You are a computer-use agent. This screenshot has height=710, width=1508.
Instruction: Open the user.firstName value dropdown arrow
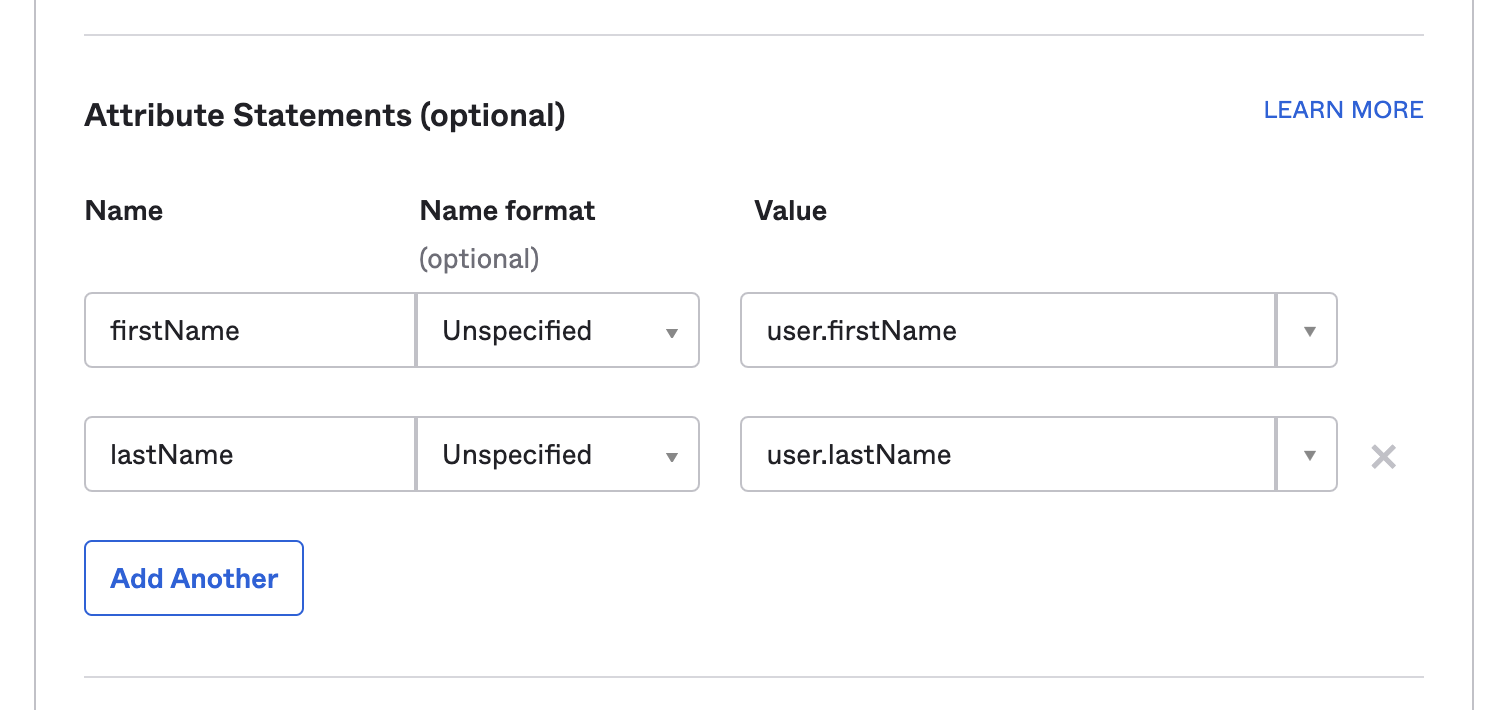[x=1308, y=331]
